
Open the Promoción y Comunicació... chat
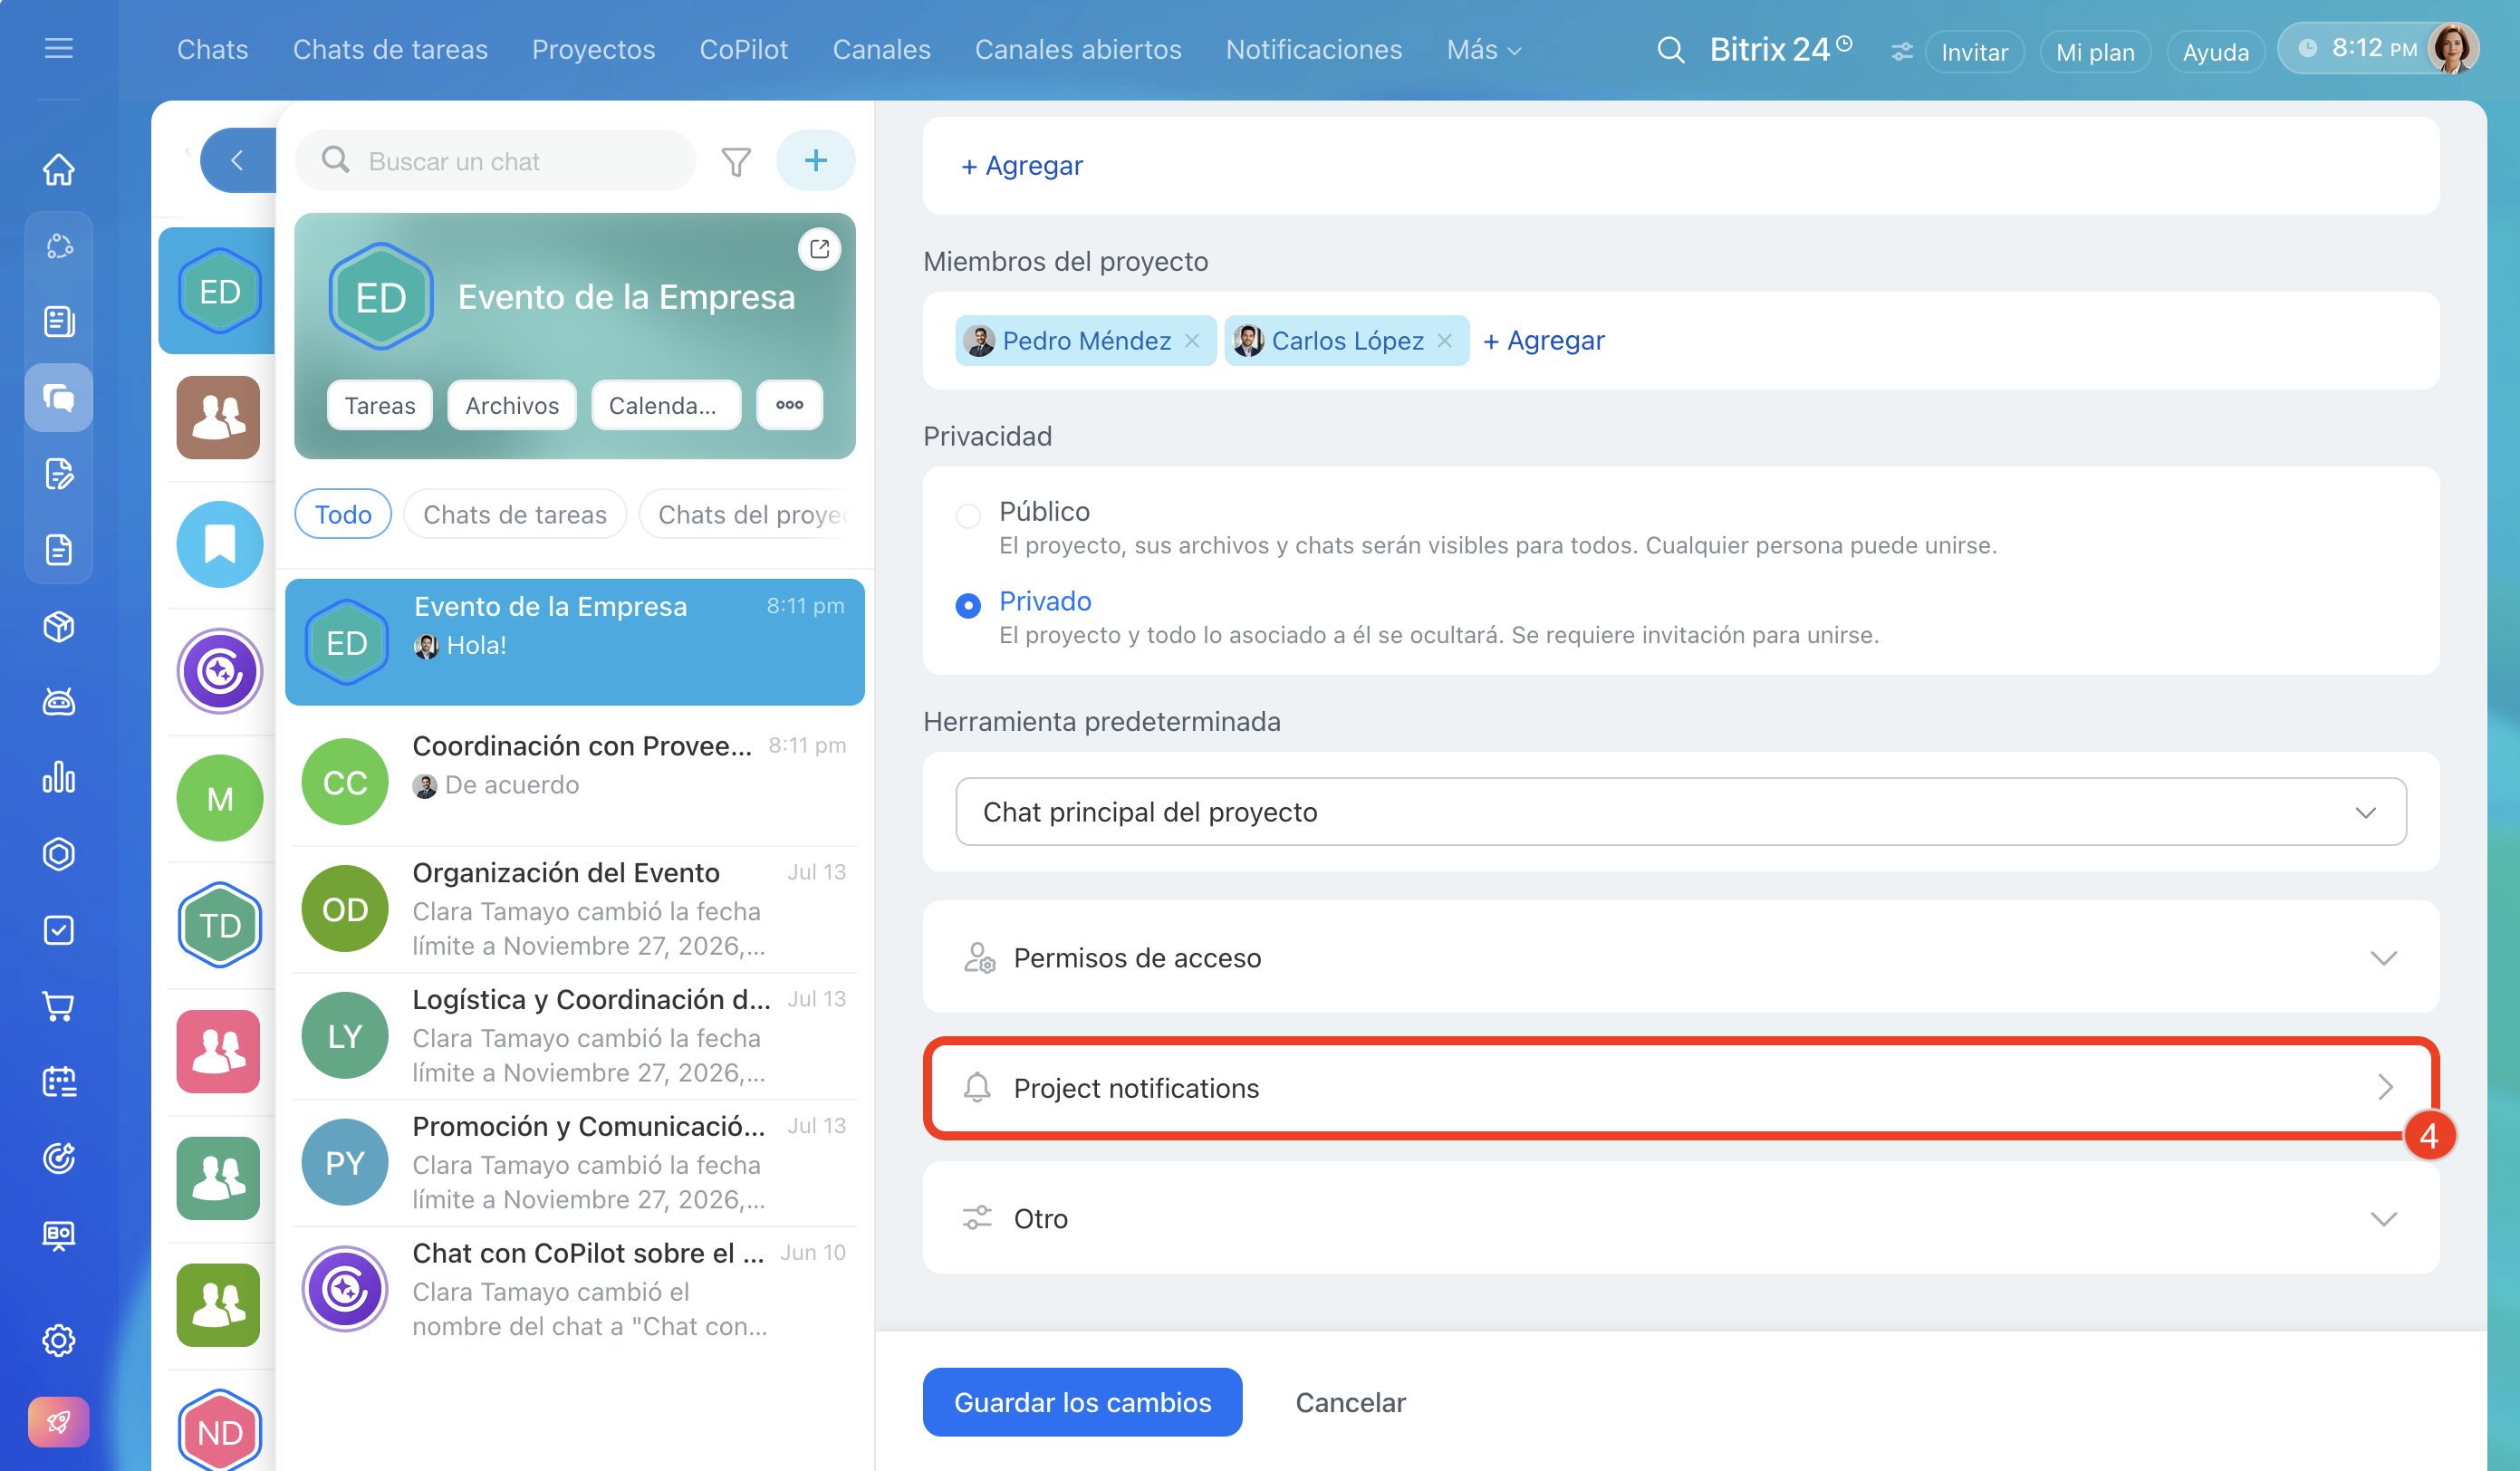pos(575,1162)
